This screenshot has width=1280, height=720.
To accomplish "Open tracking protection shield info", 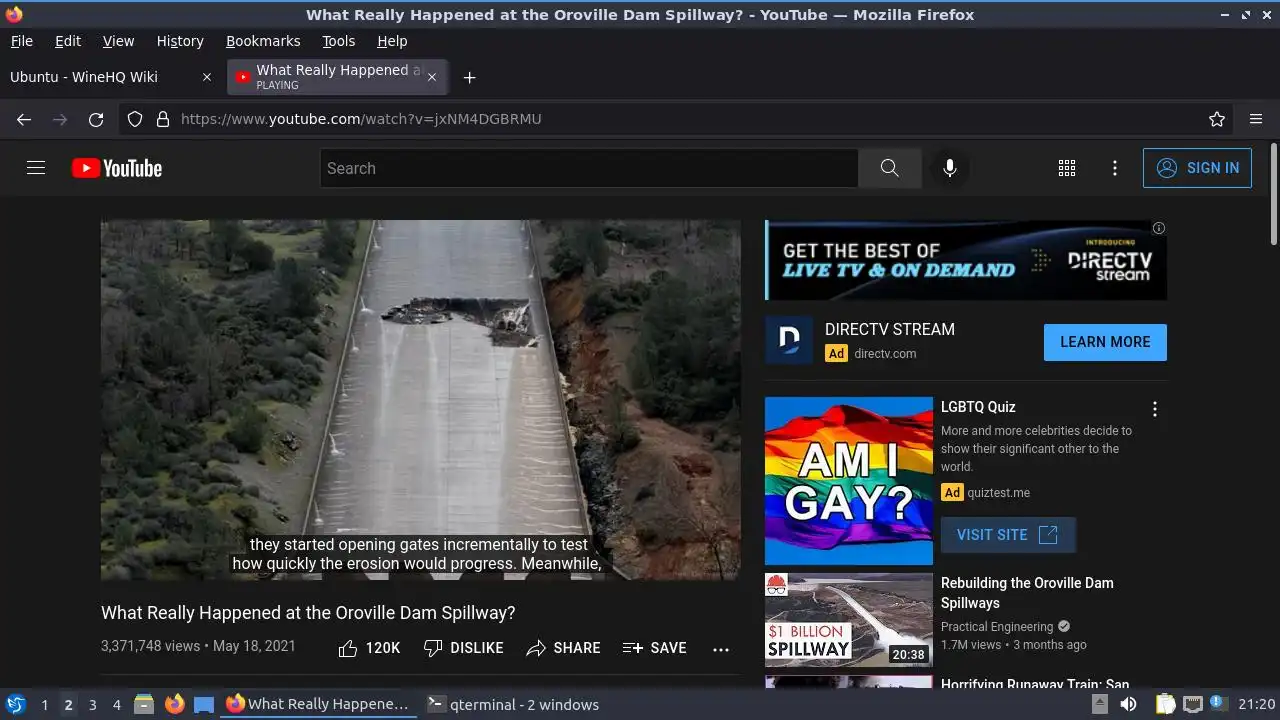I will 135,119.
